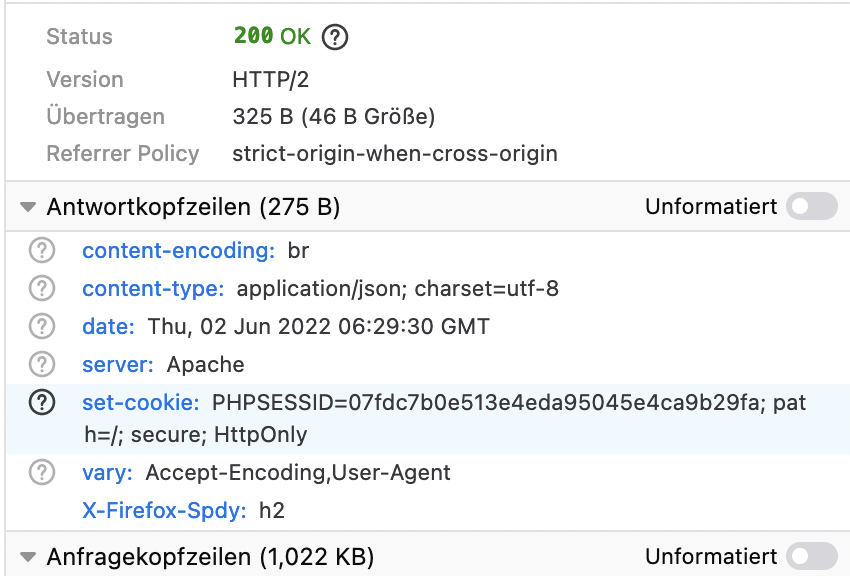Image resolution: width=850 pixels, height=576 pixels.
Task: Click the question mark icon beside set-cookie
Action: (x=41, y=402)
